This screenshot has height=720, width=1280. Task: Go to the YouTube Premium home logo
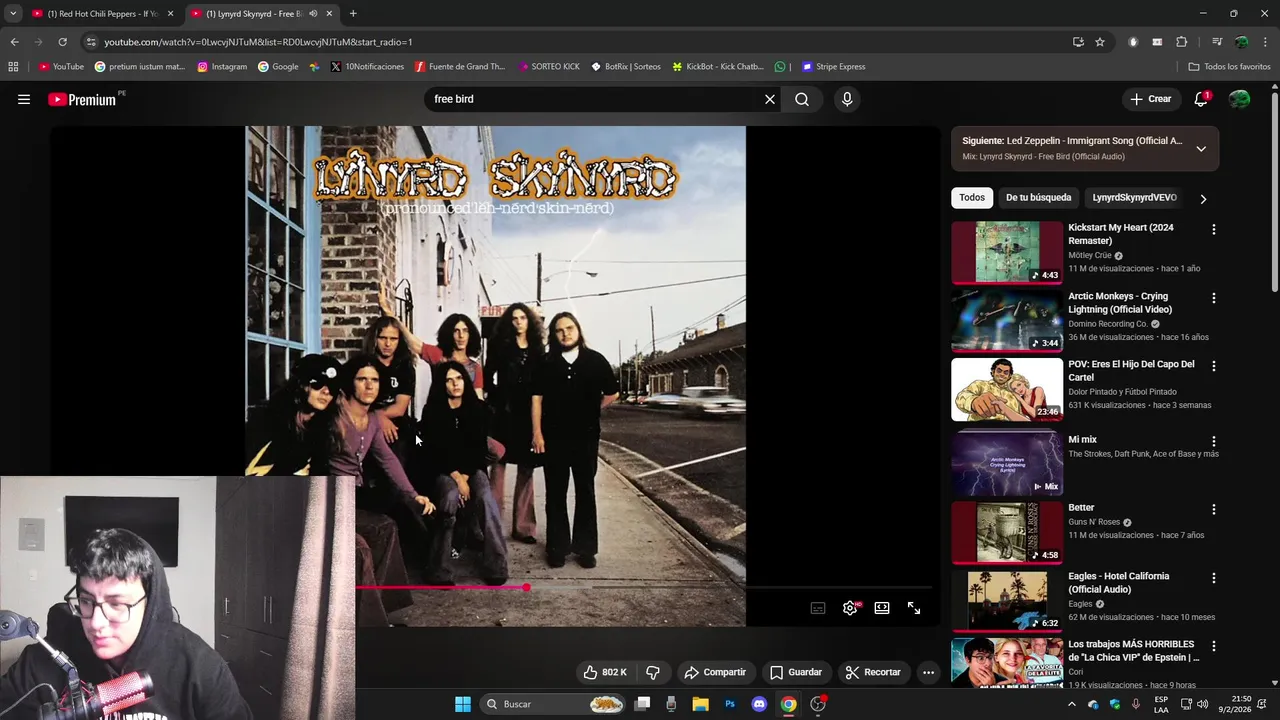click(x=83, y=99)
